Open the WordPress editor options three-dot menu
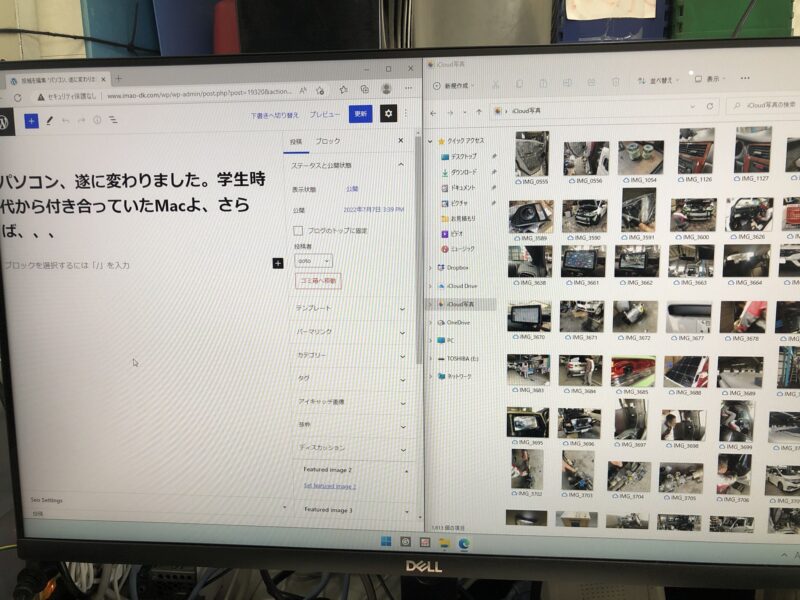The height and width of the screenshot is (600, 800). click(406, 113)
